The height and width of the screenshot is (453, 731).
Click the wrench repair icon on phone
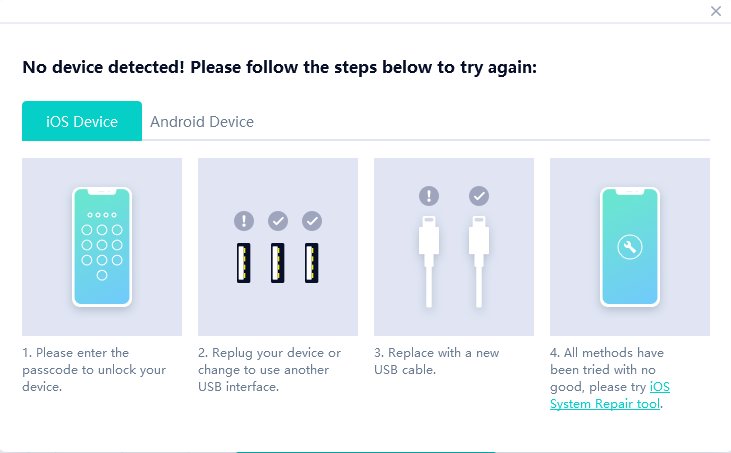[630, 248]
